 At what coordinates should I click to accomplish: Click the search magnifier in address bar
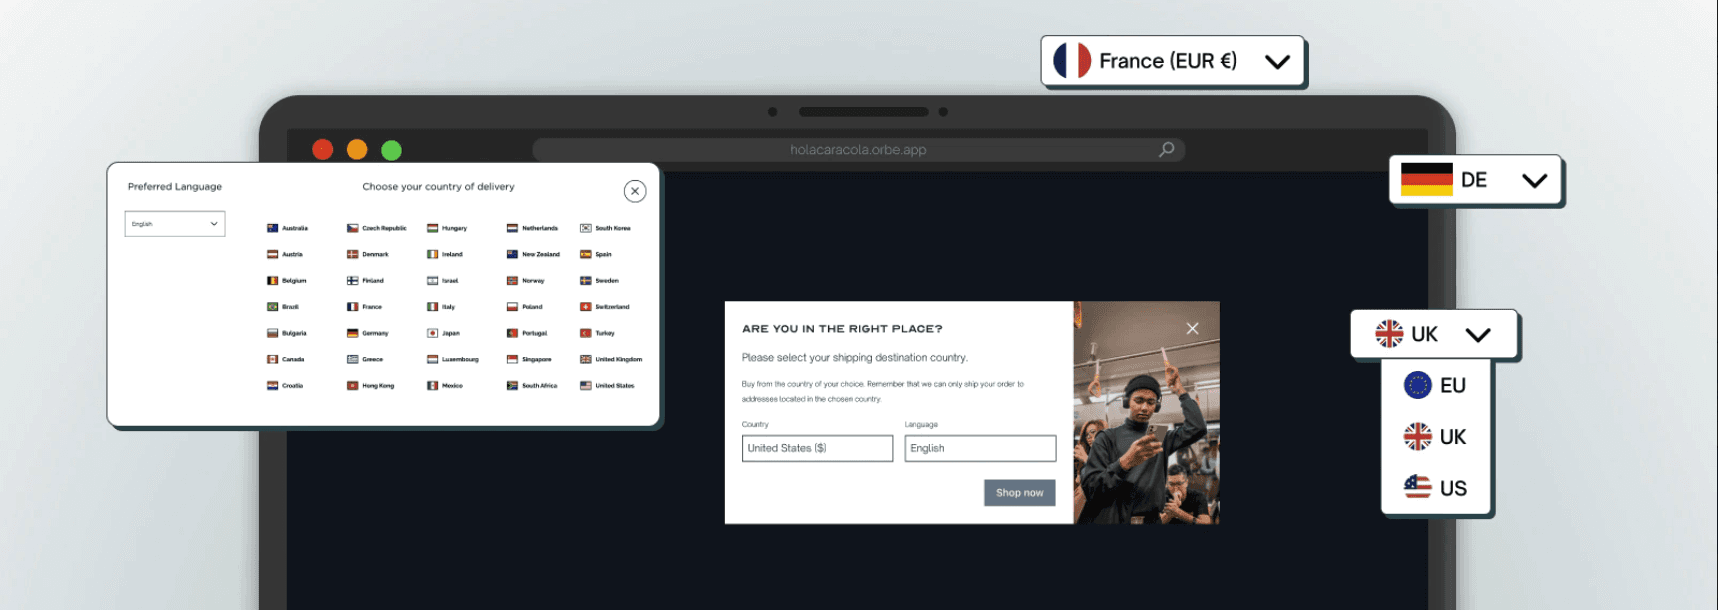click(1166, 149)
